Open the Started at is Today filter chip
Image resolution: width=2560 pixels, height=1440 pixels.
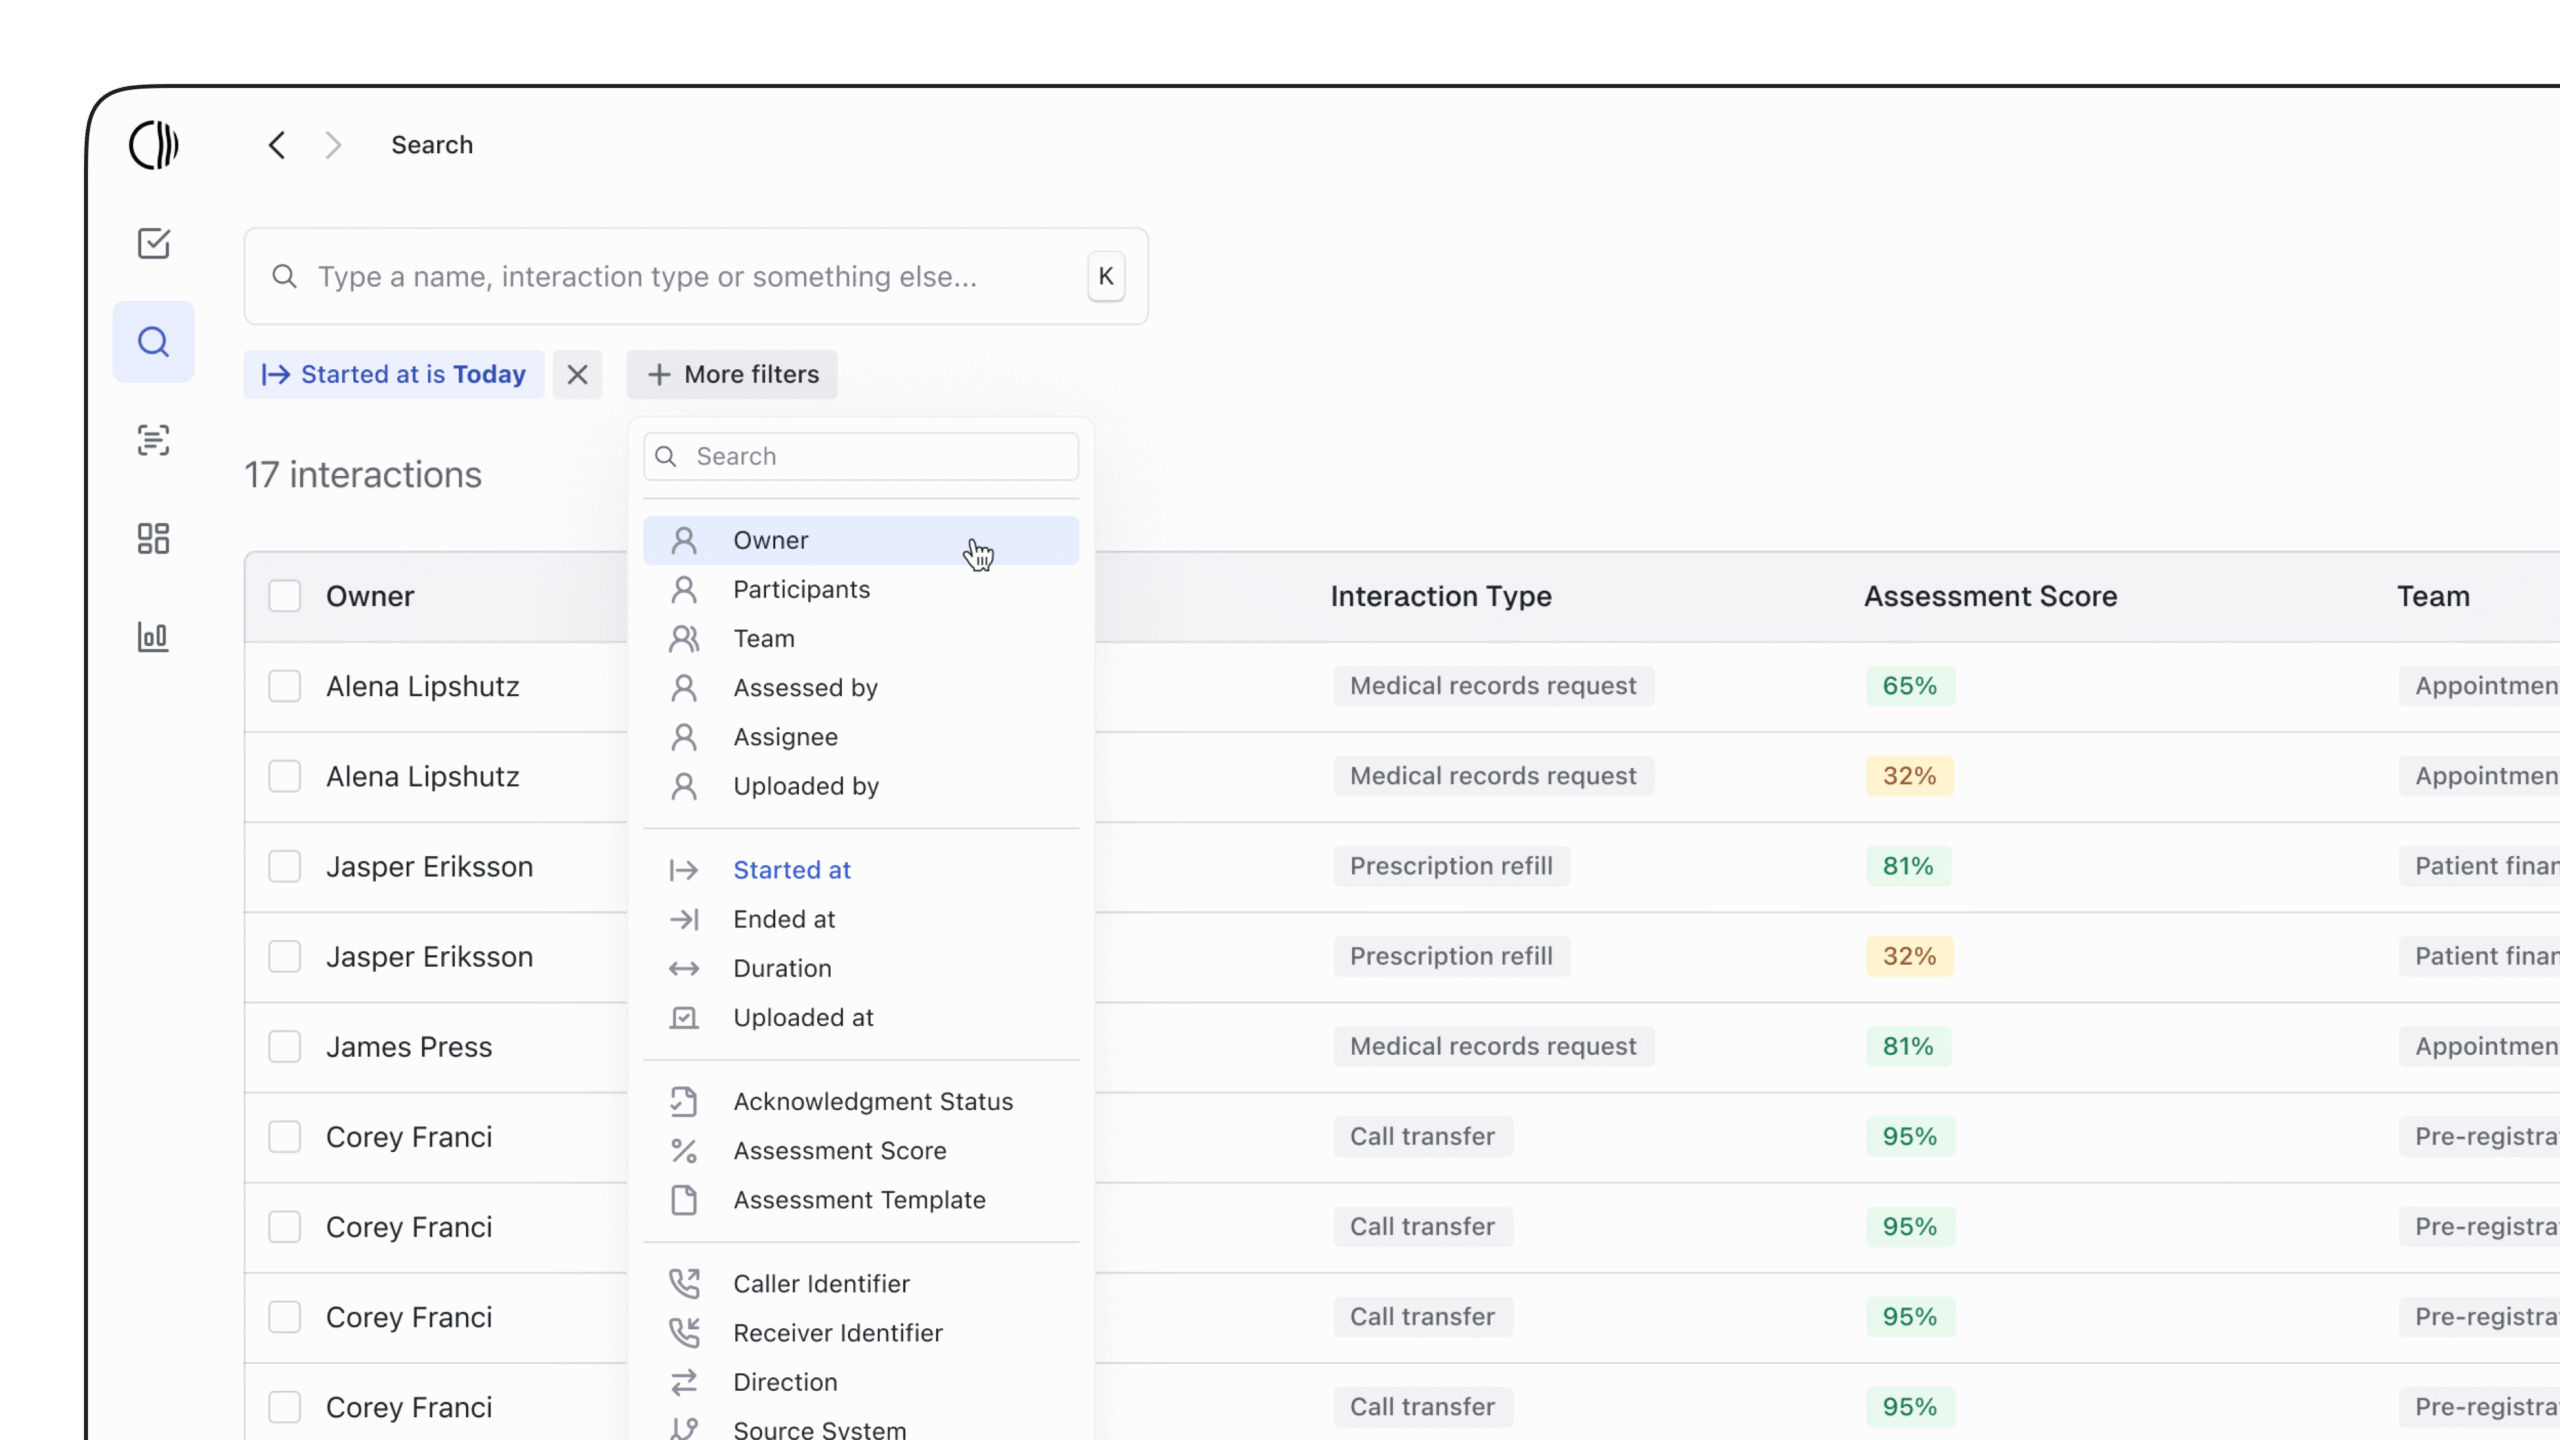point(394,375)
